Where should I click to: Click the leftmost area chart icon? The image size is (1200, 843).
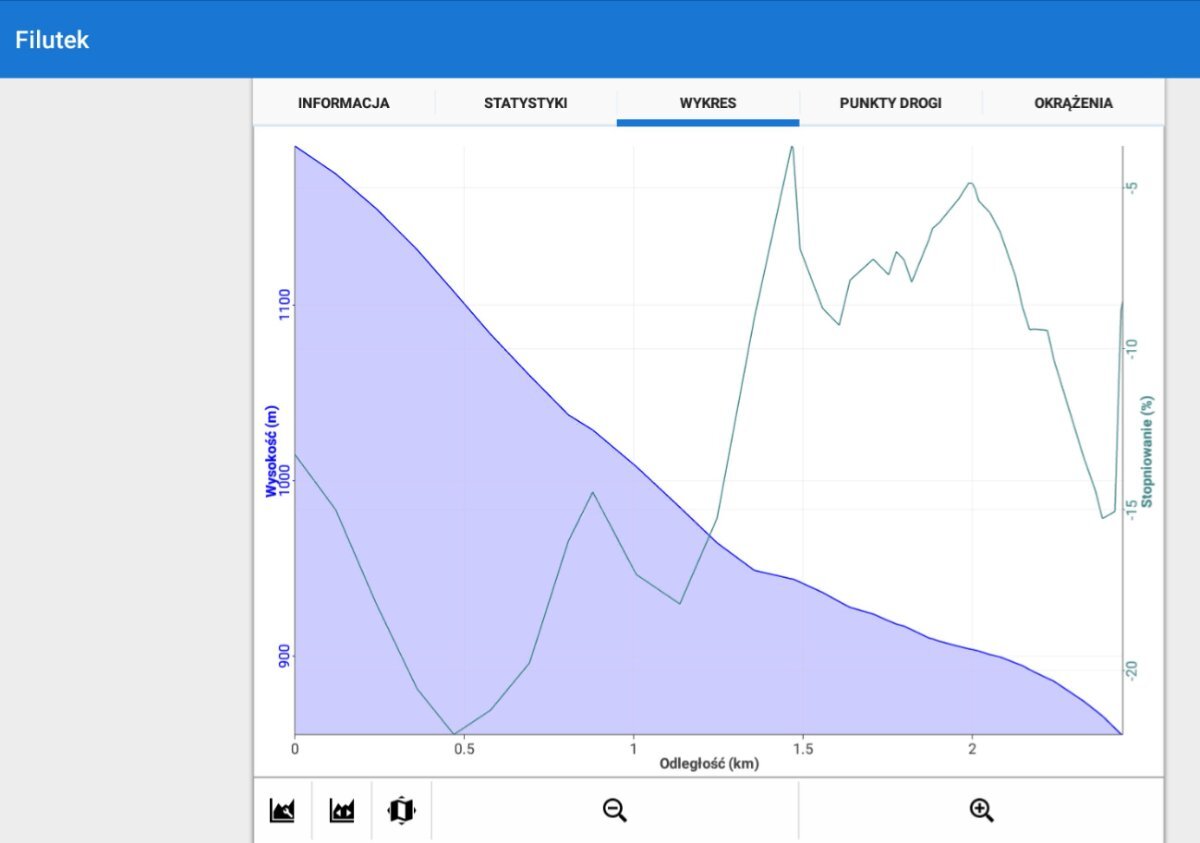pos(282,810)
